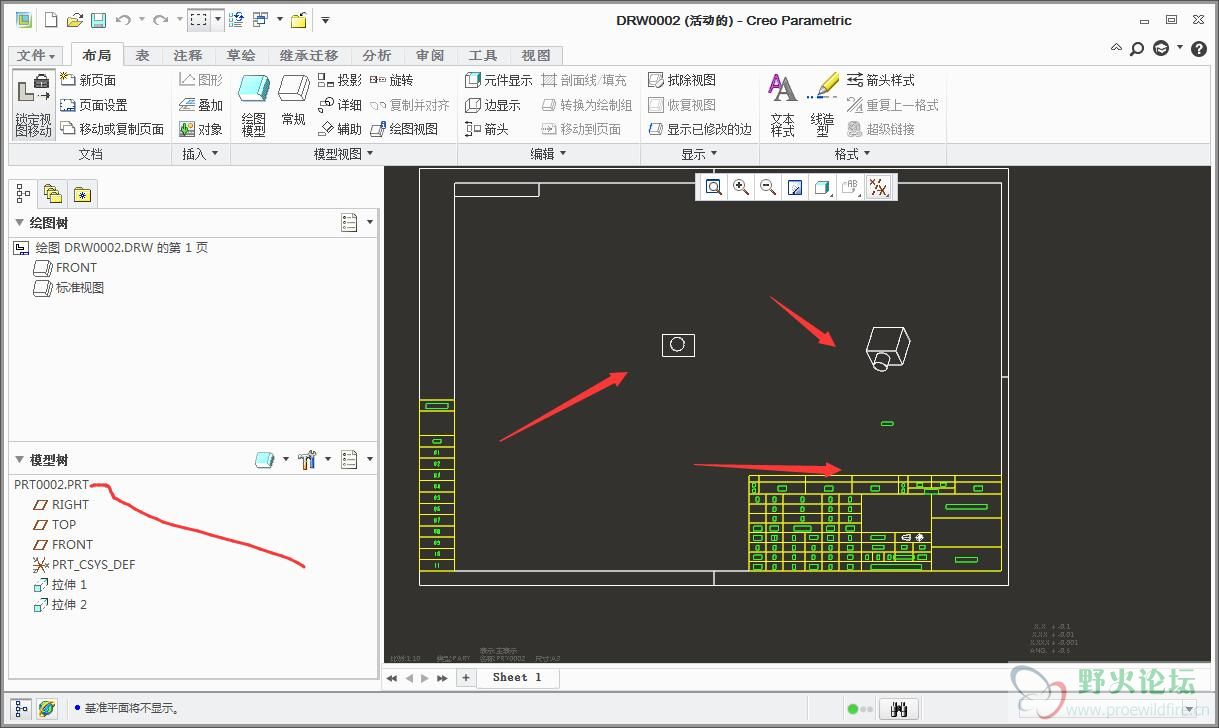Viewport: 1219px width, 728px height.
Task: Redo the last undone action
Action: coord(160,19)
